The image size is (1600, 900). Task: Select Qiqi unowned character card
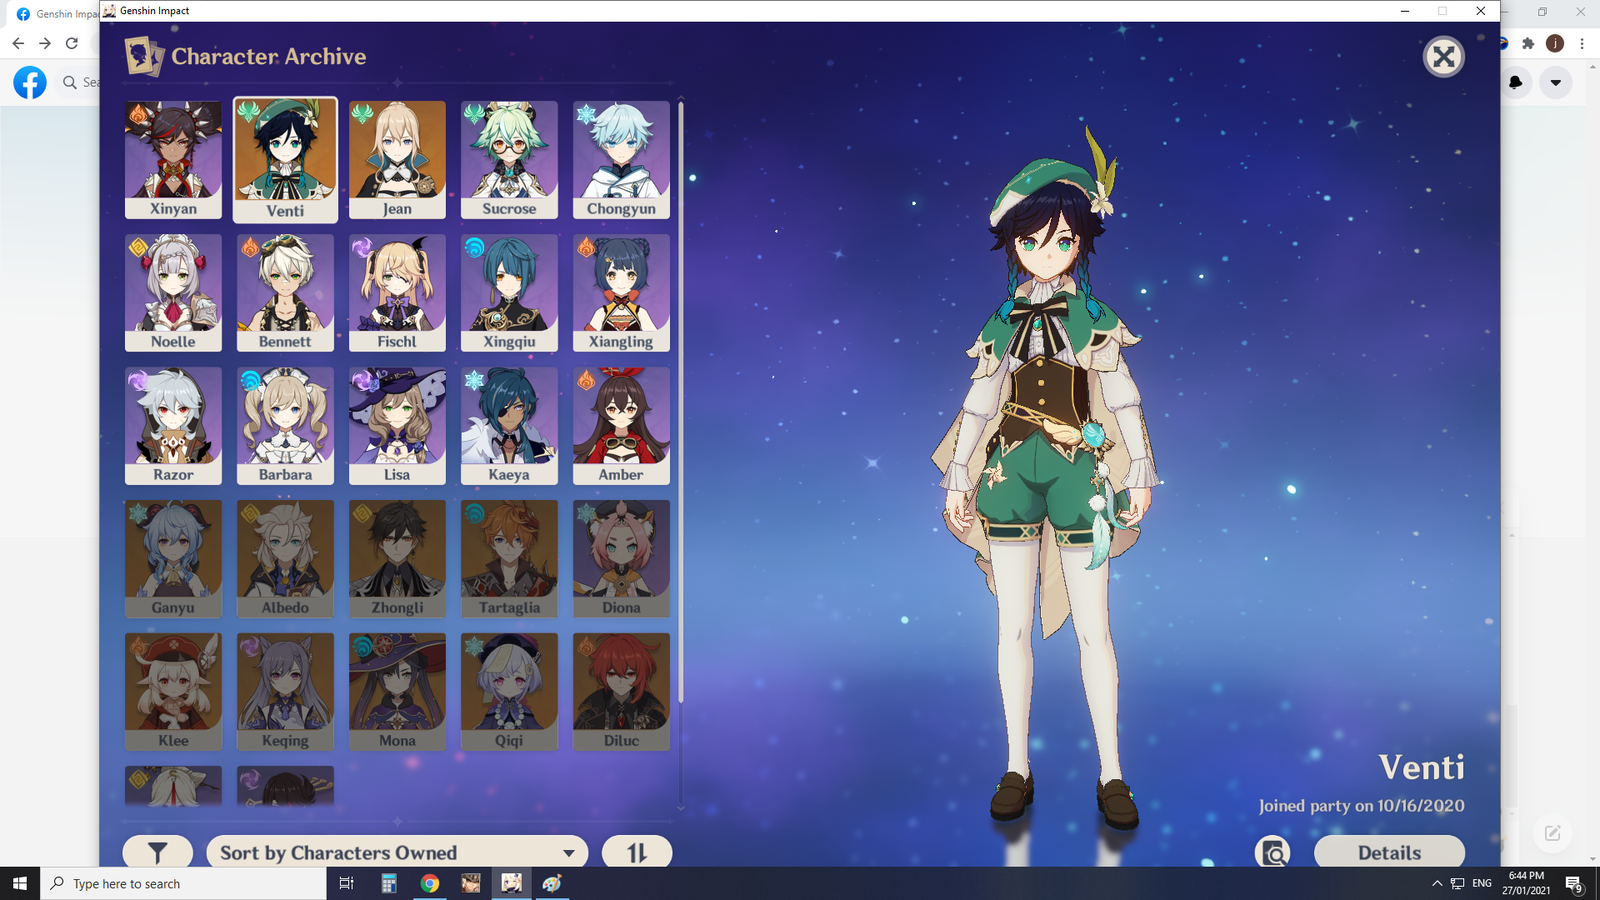pyautogui.click(x=509, y=692)
